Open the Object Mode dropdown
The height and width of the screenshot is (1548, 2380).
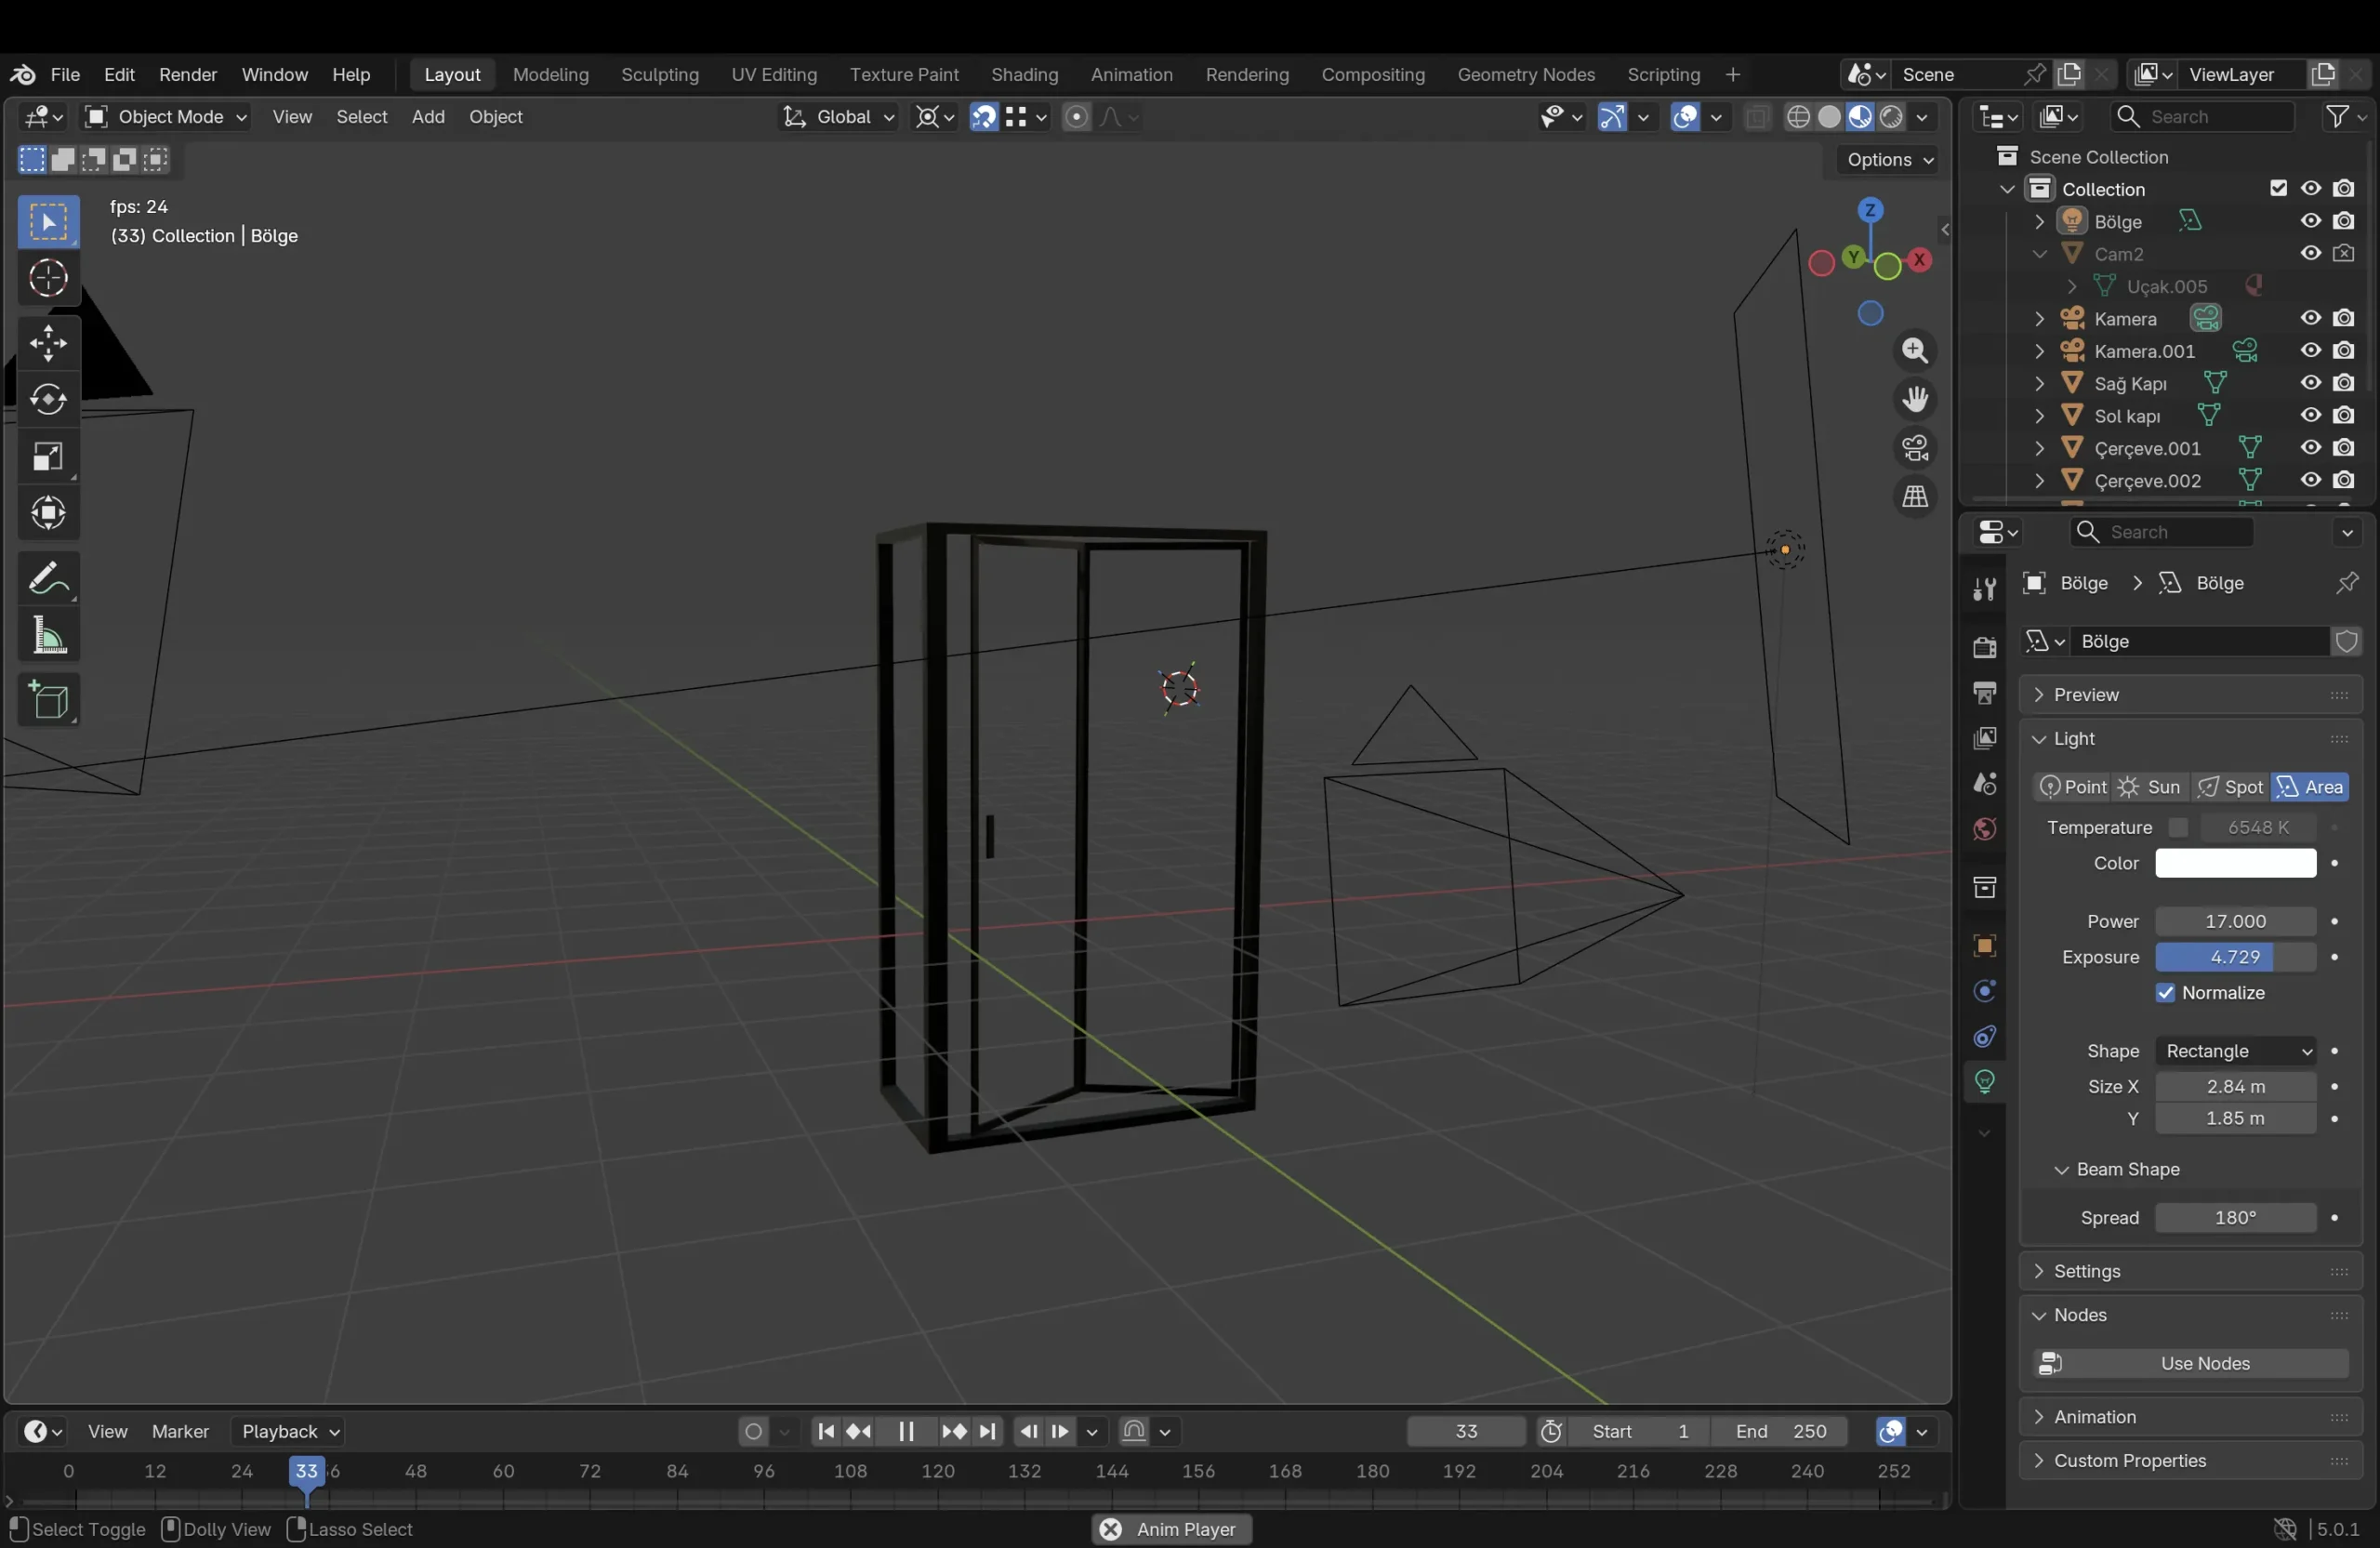click(166, 117)
